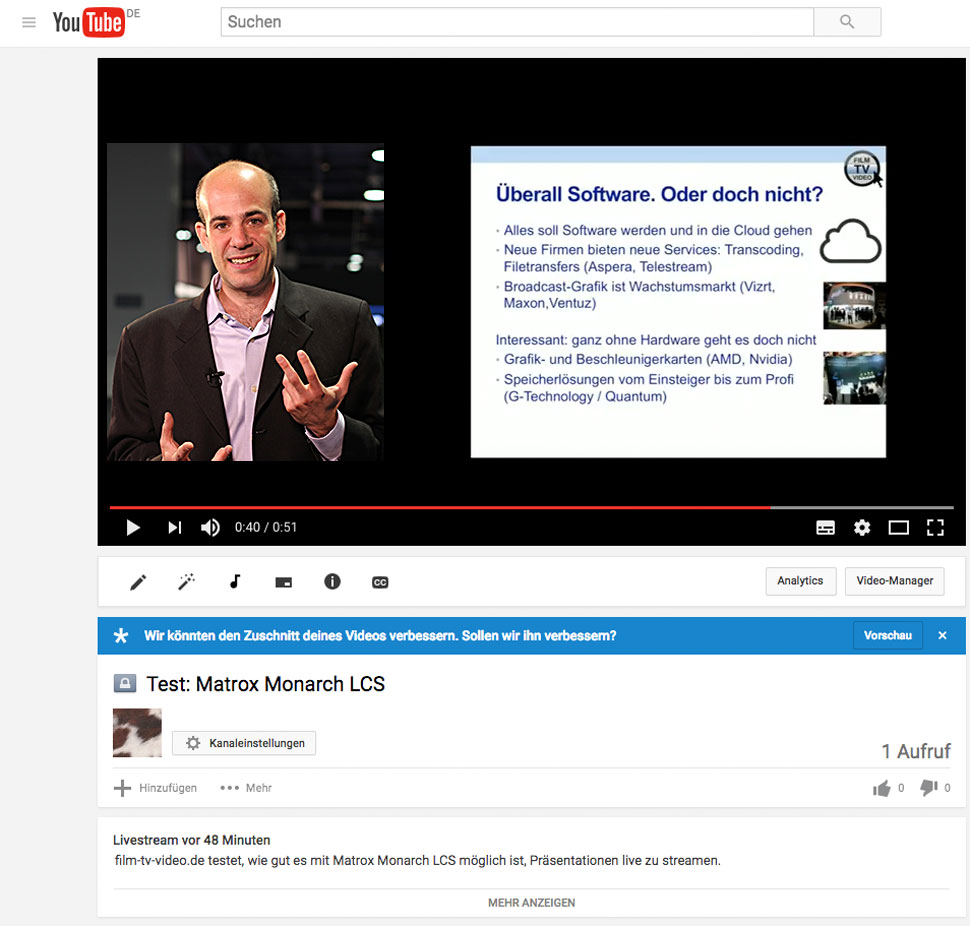Screen dimensions: 970x926
Task: Open the end screen cards tool
Action: [x=283, y=582]
